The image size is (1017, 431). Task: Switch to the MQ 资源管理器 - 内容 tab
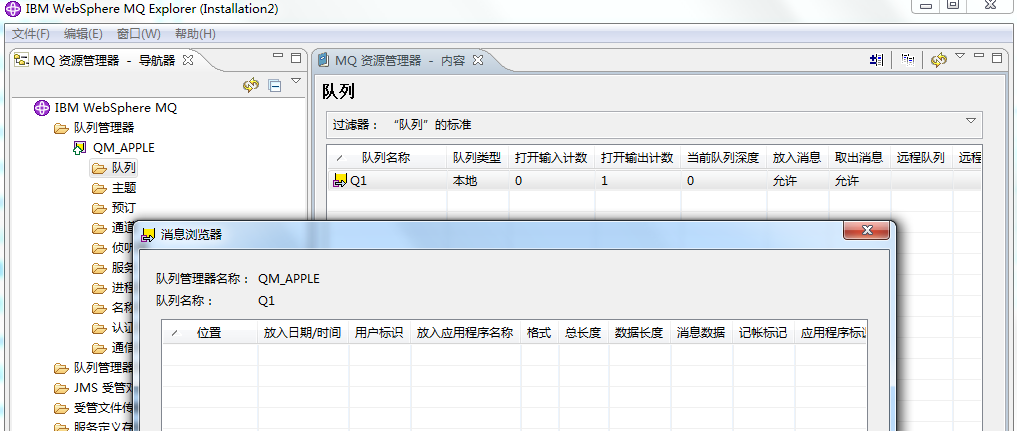point(400,60)
